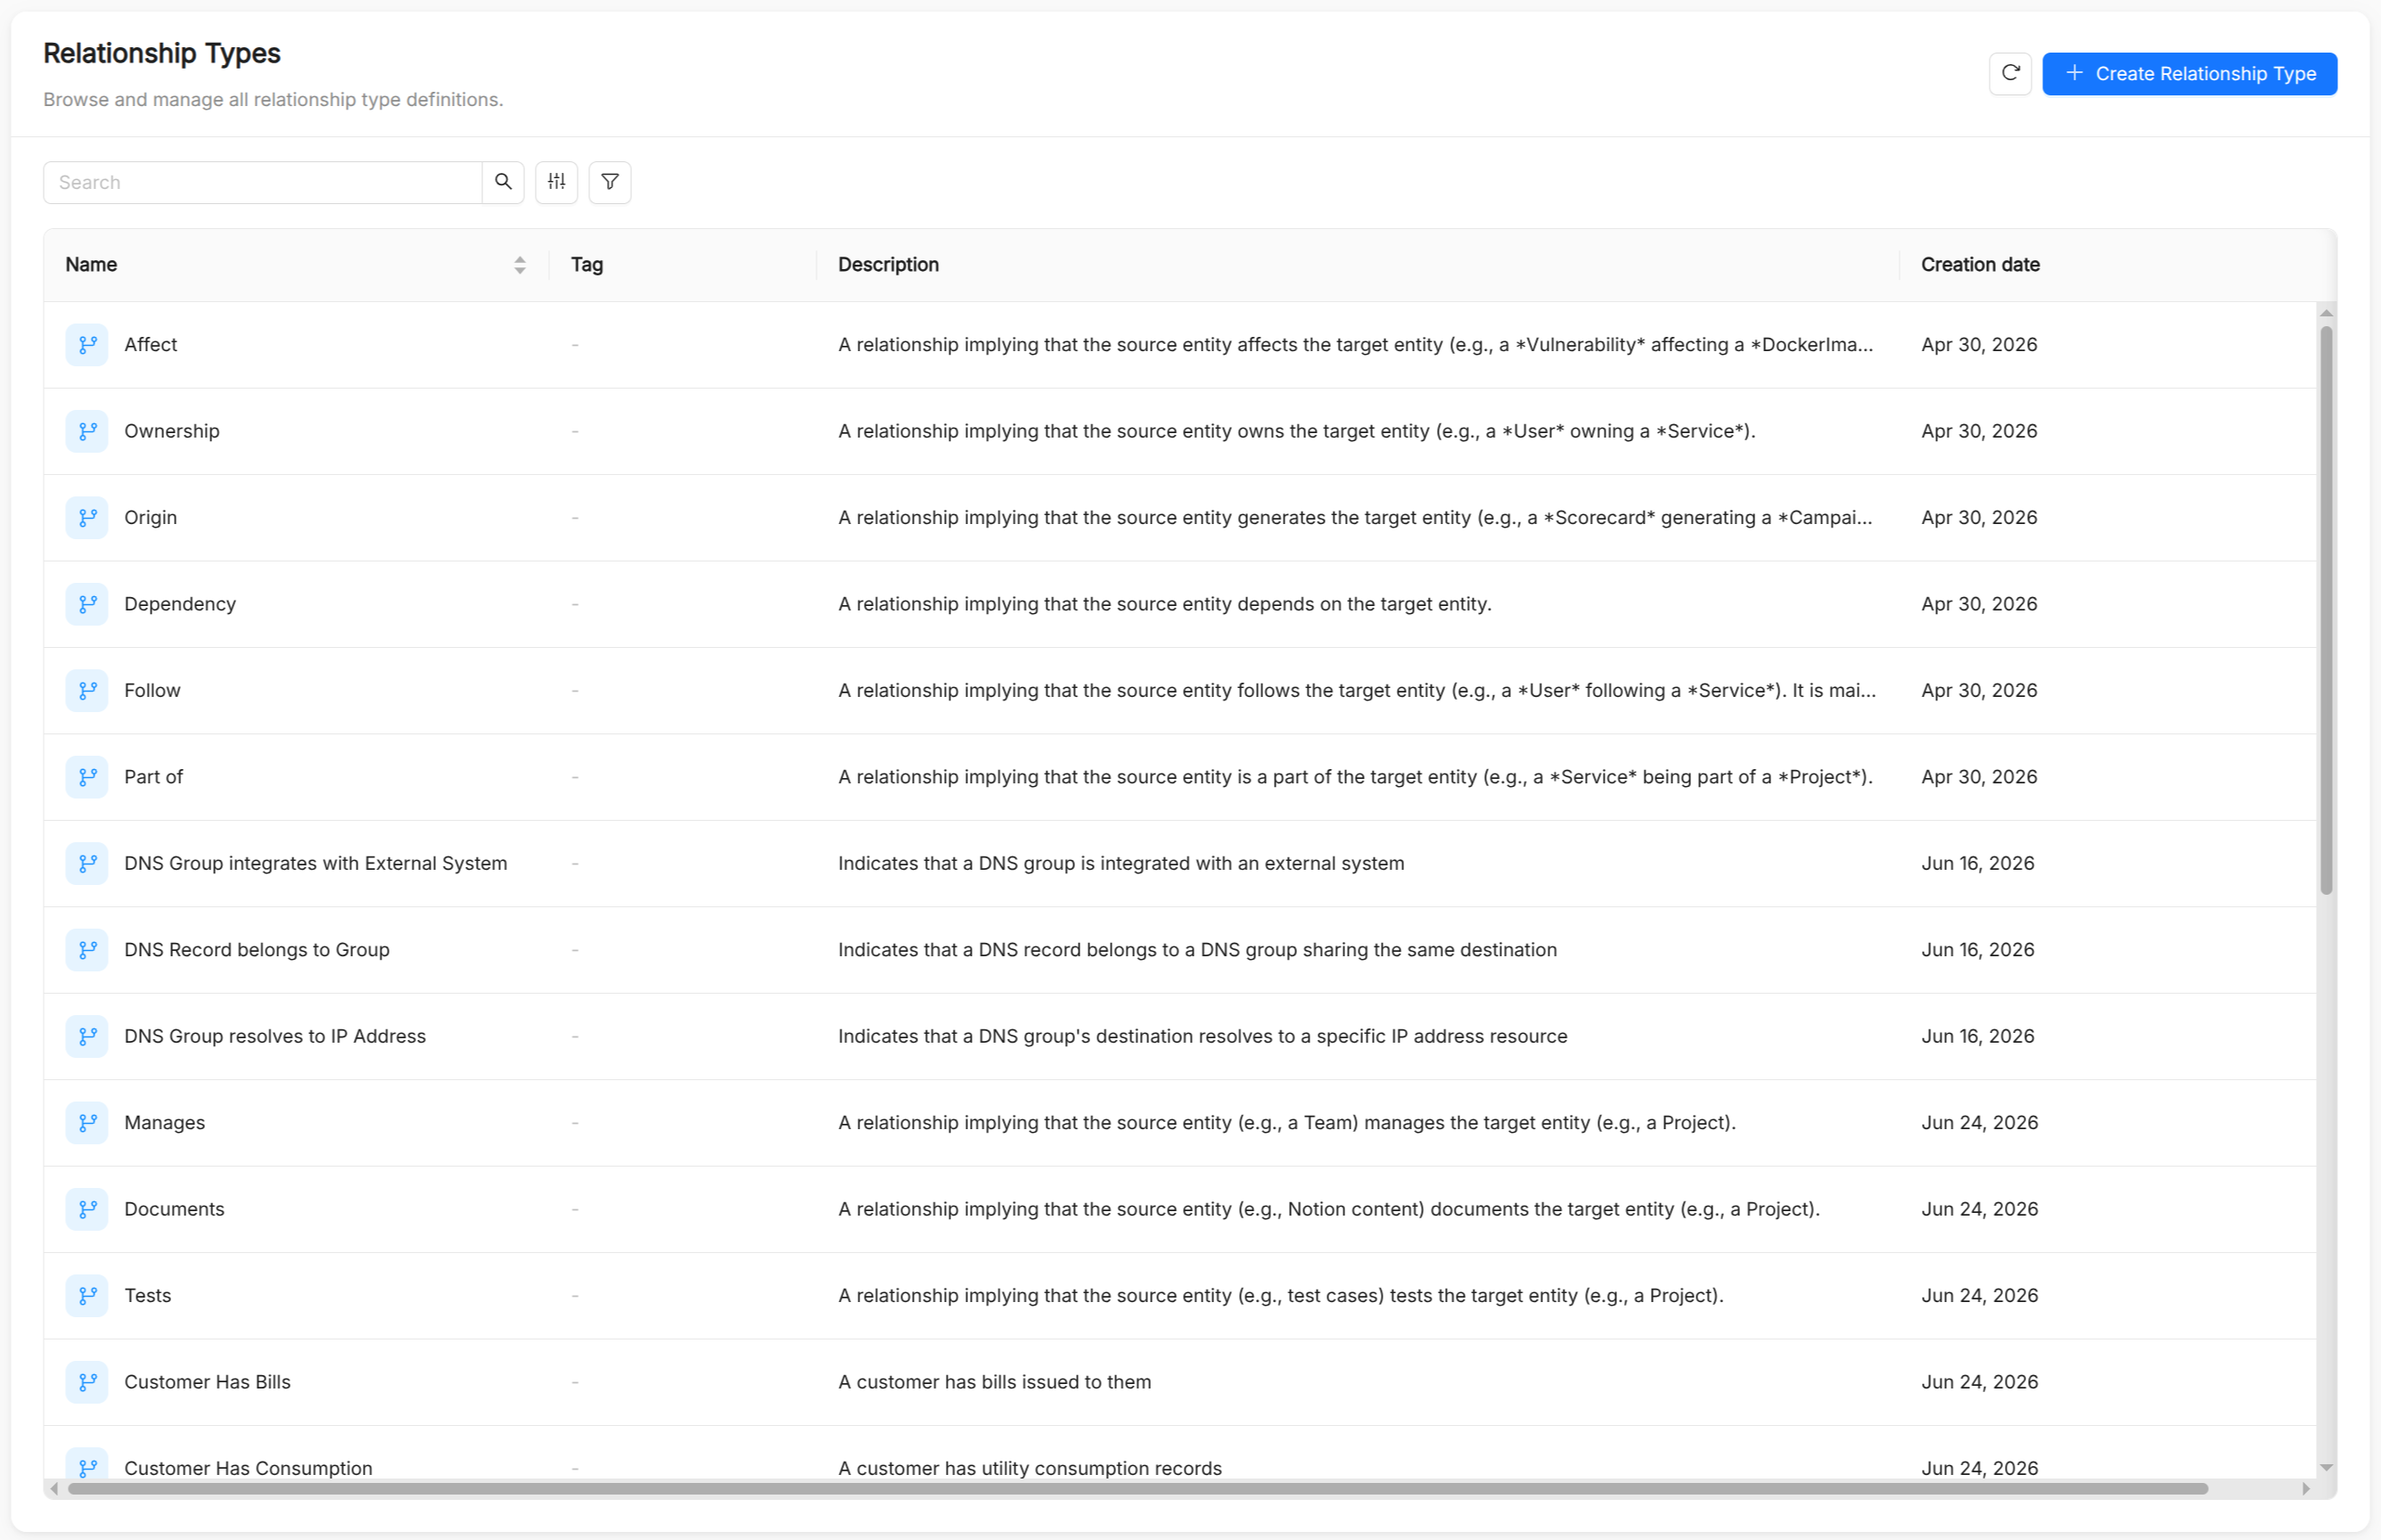Open the Dependency relationship type
The width and height of the screenshot is (2381, 1540).
click(180, 604)
